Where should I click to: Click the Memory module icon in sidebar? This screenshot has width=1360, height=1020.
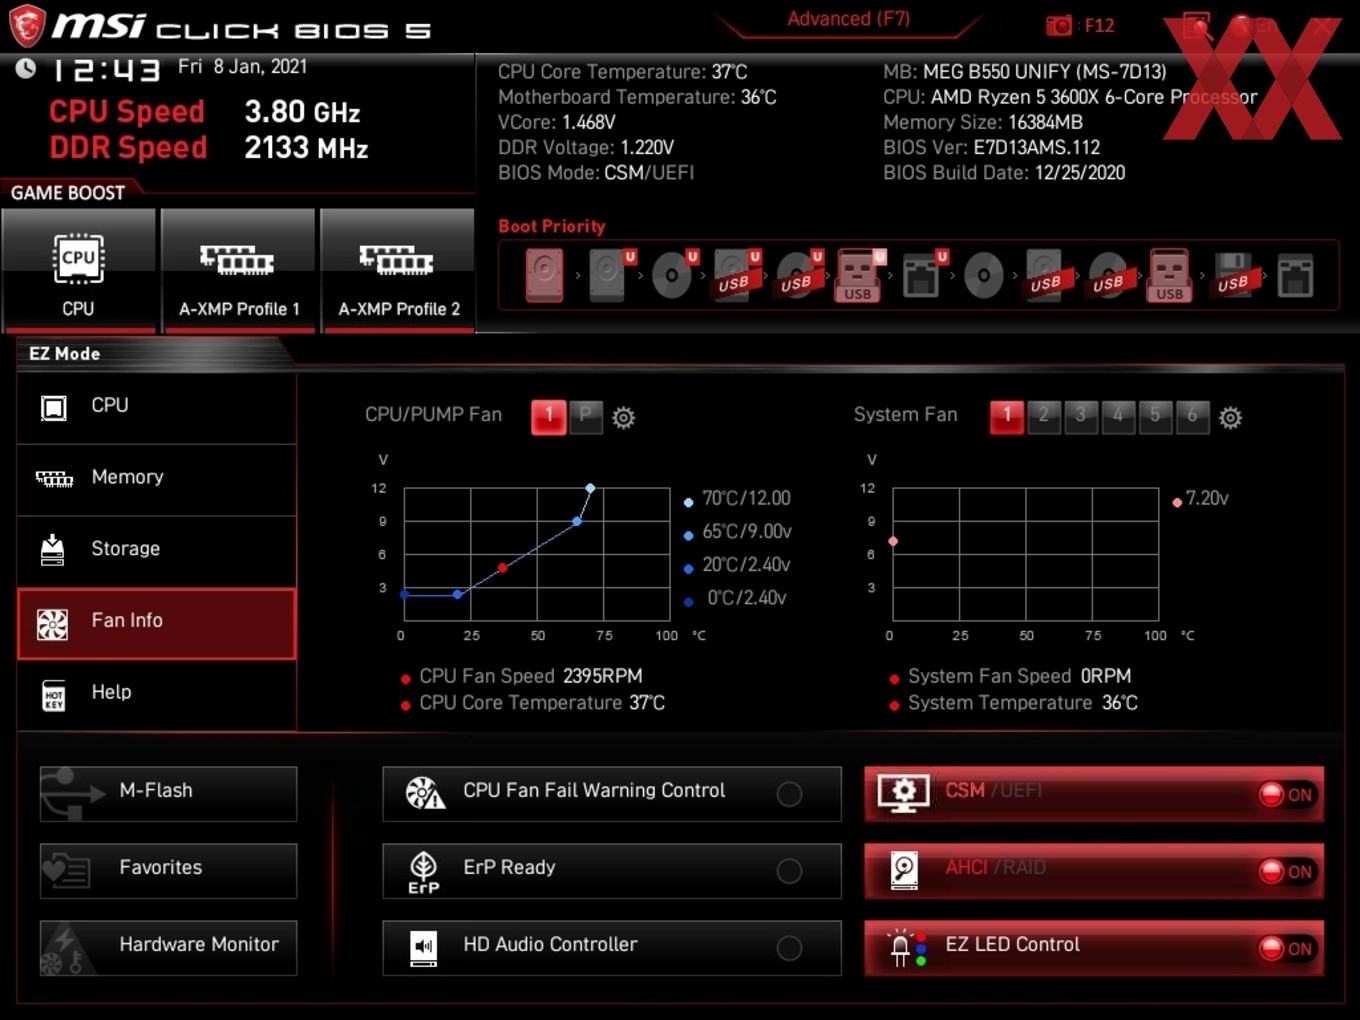[54, 479]
